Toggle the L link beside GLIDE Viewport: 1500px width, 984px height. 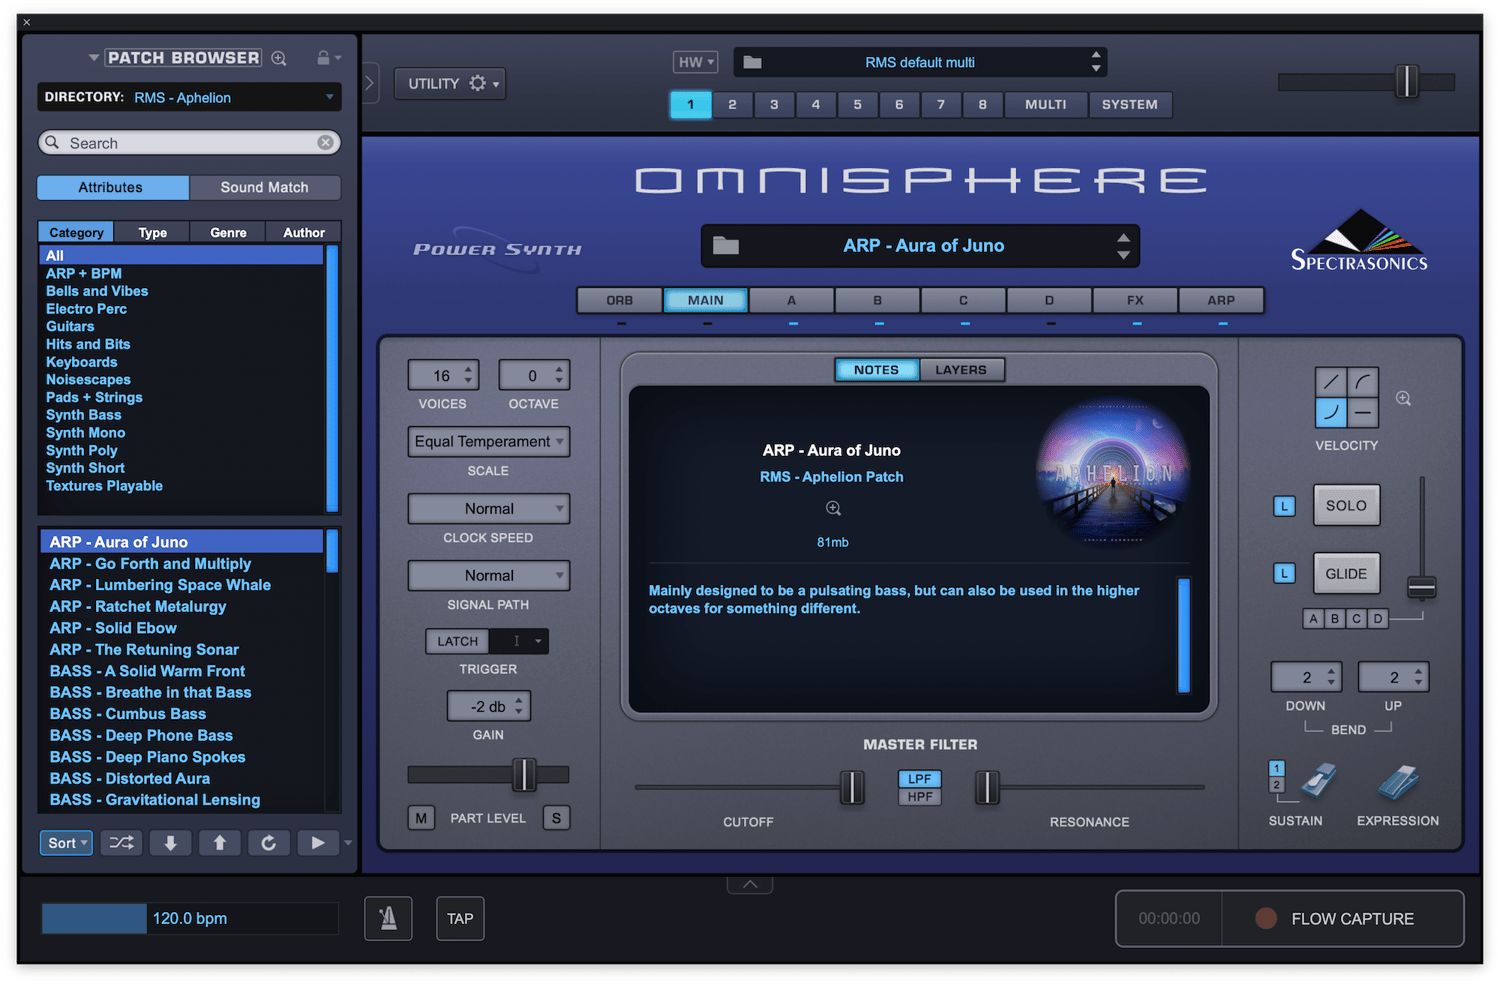coord(1284,573)
